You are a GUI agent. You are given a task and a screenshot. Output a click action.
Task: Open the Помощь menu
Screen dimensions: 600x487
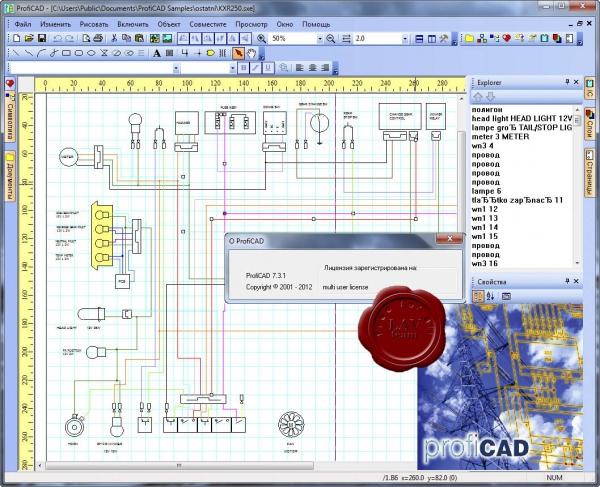coord(316,24)
